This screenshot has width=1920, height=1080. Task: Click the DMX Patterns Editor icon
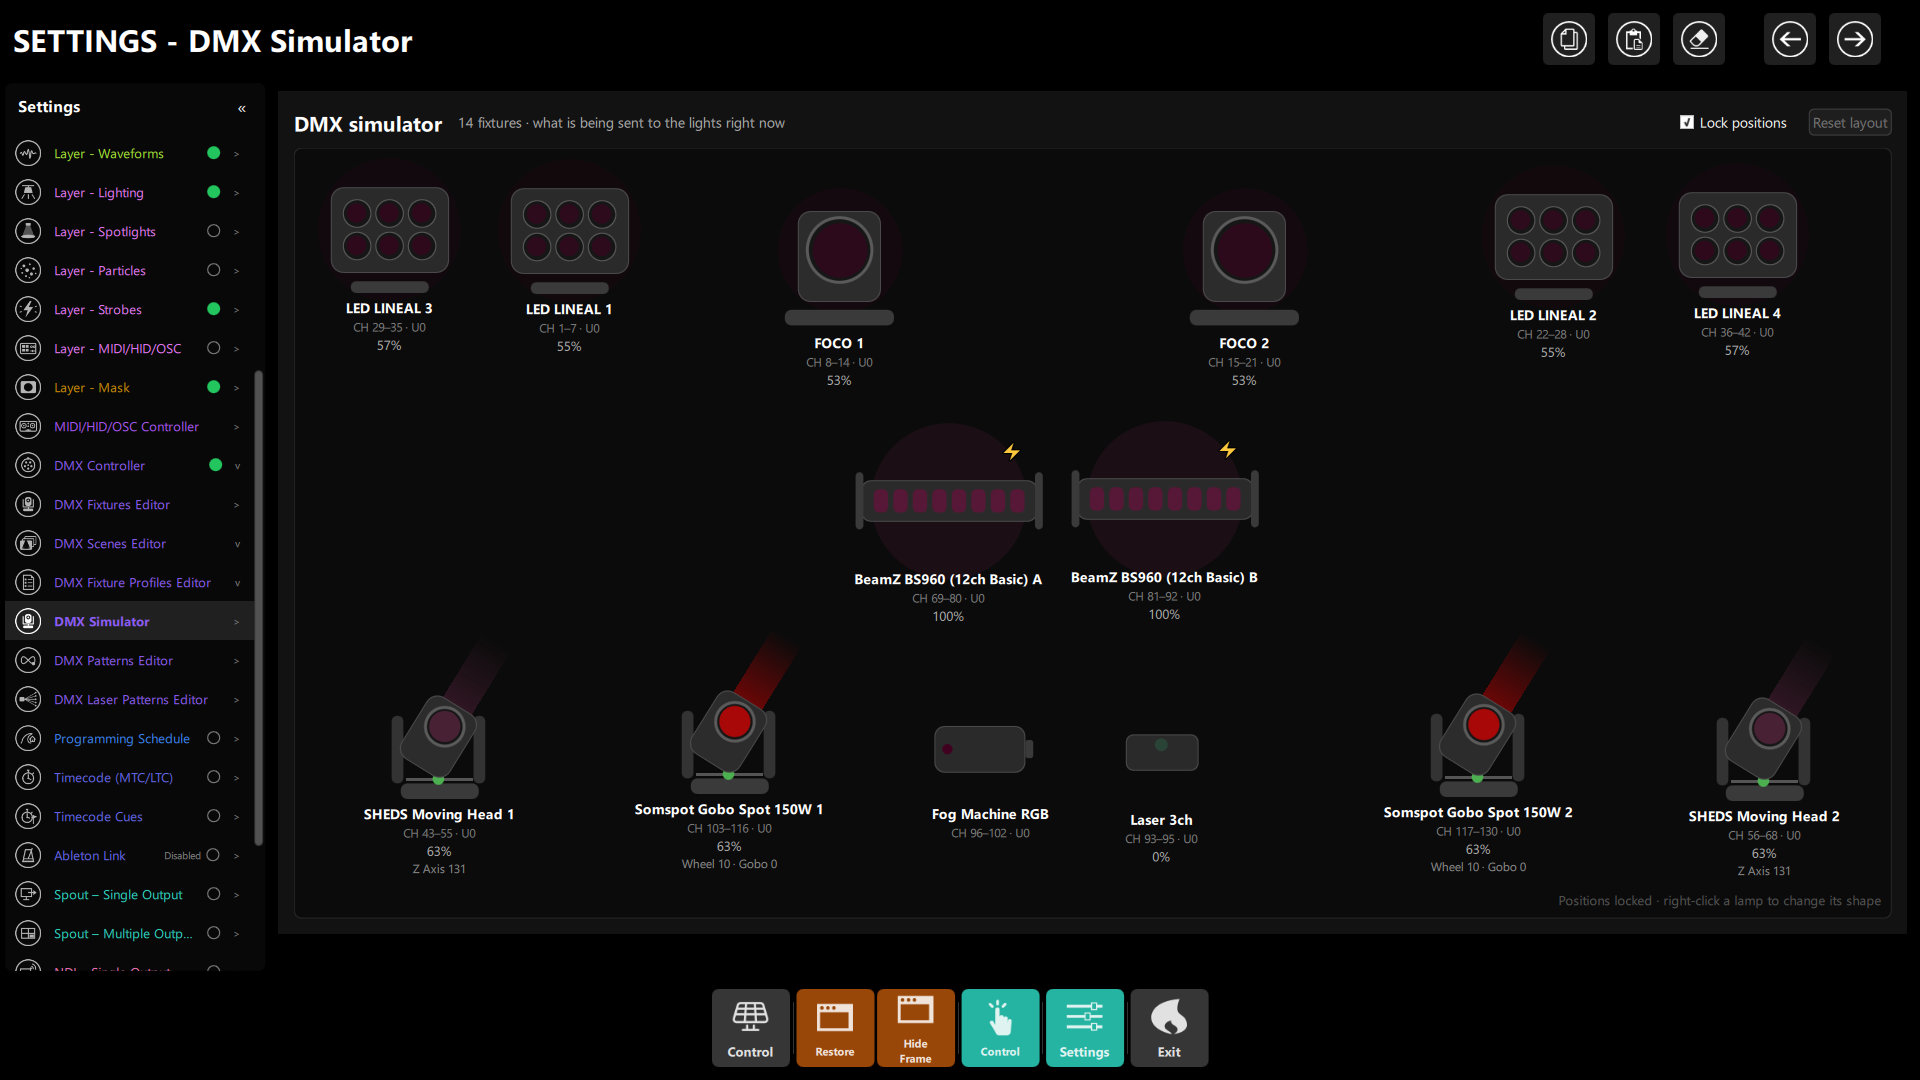coord(28,660)
